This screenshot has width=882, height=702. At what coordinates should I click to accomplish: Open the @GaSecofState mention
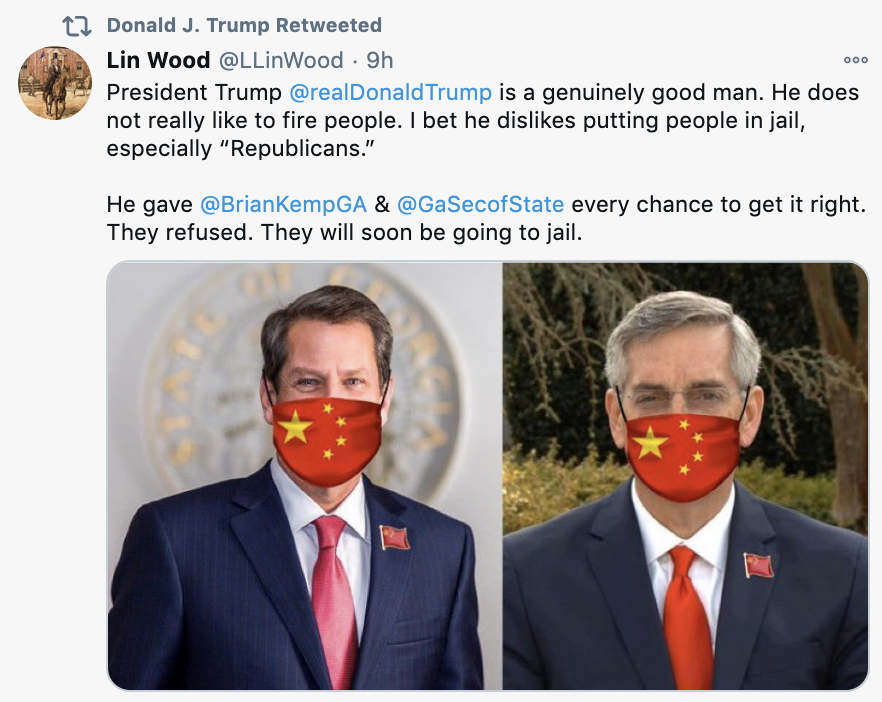(480, 204)
